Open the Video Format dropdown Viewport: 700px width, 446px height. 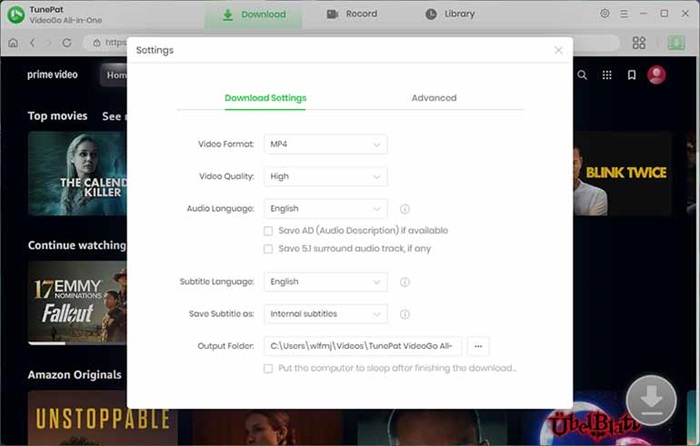325,145
